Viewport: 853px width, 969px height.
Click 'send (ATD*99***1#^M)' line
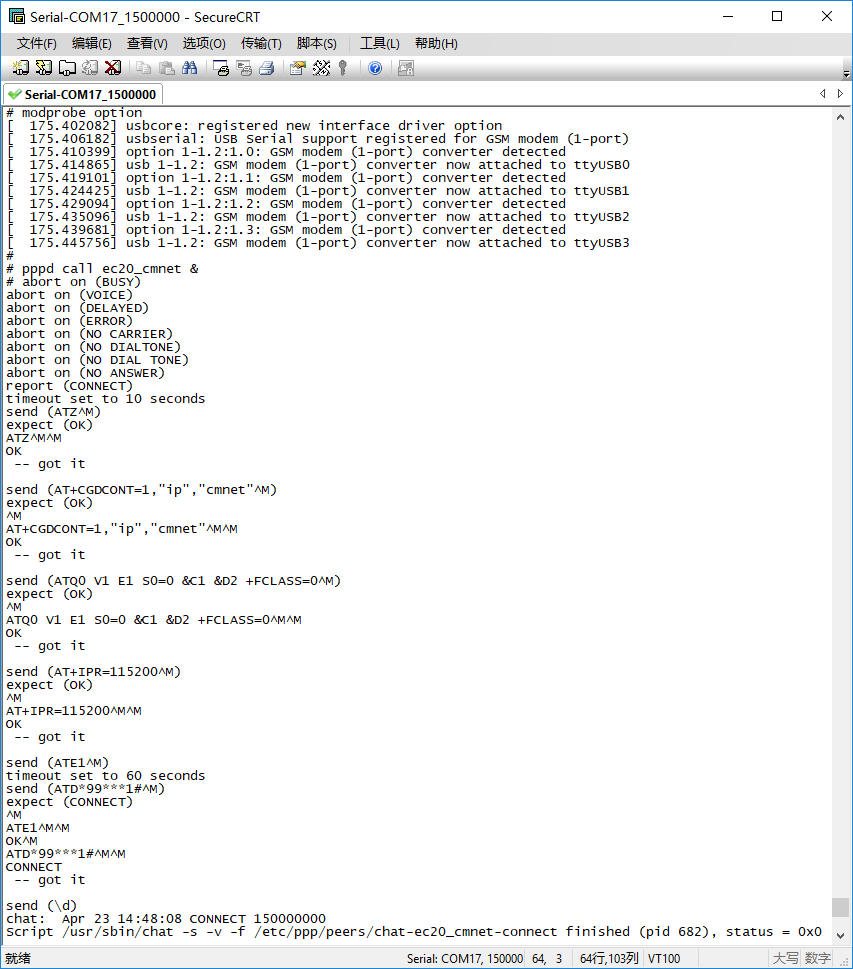85,789
